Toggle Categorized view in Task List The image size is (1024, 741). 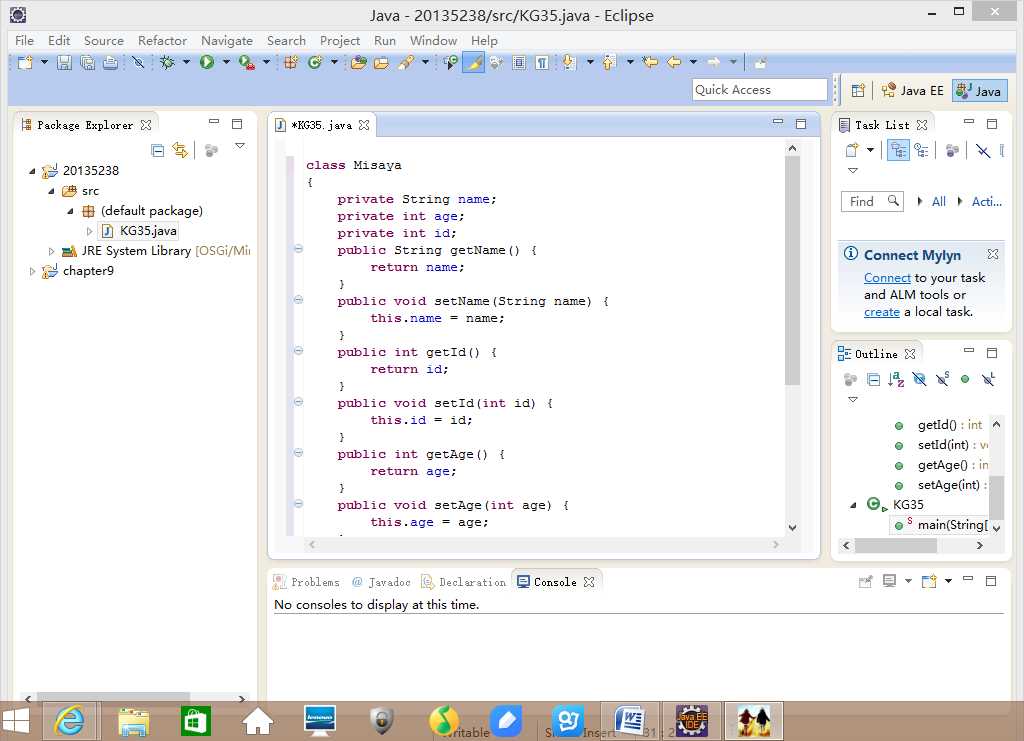click(x=899, y=150)
